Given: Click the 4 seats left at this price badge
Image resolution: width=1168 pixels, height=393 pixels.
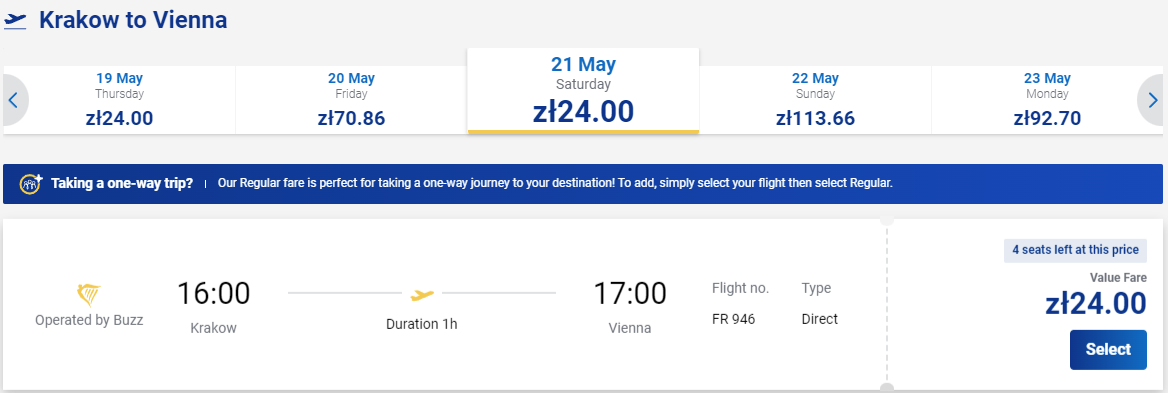Looking at the screenshot, I should click(x=1076, y=250).
